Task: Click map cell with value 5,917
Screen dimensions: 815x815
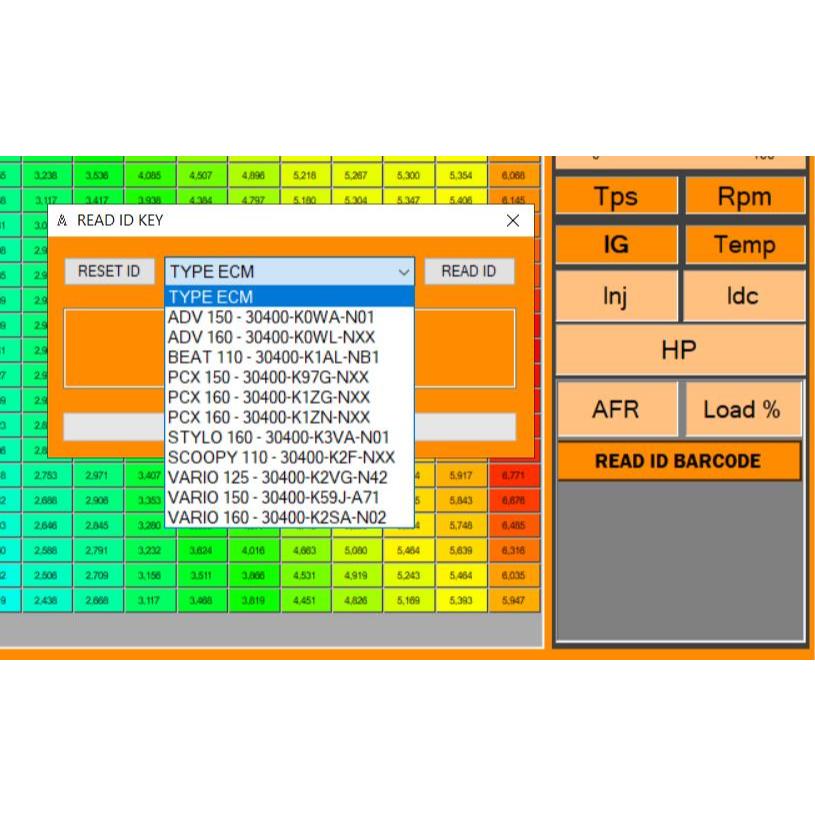Action: (461, 476)
